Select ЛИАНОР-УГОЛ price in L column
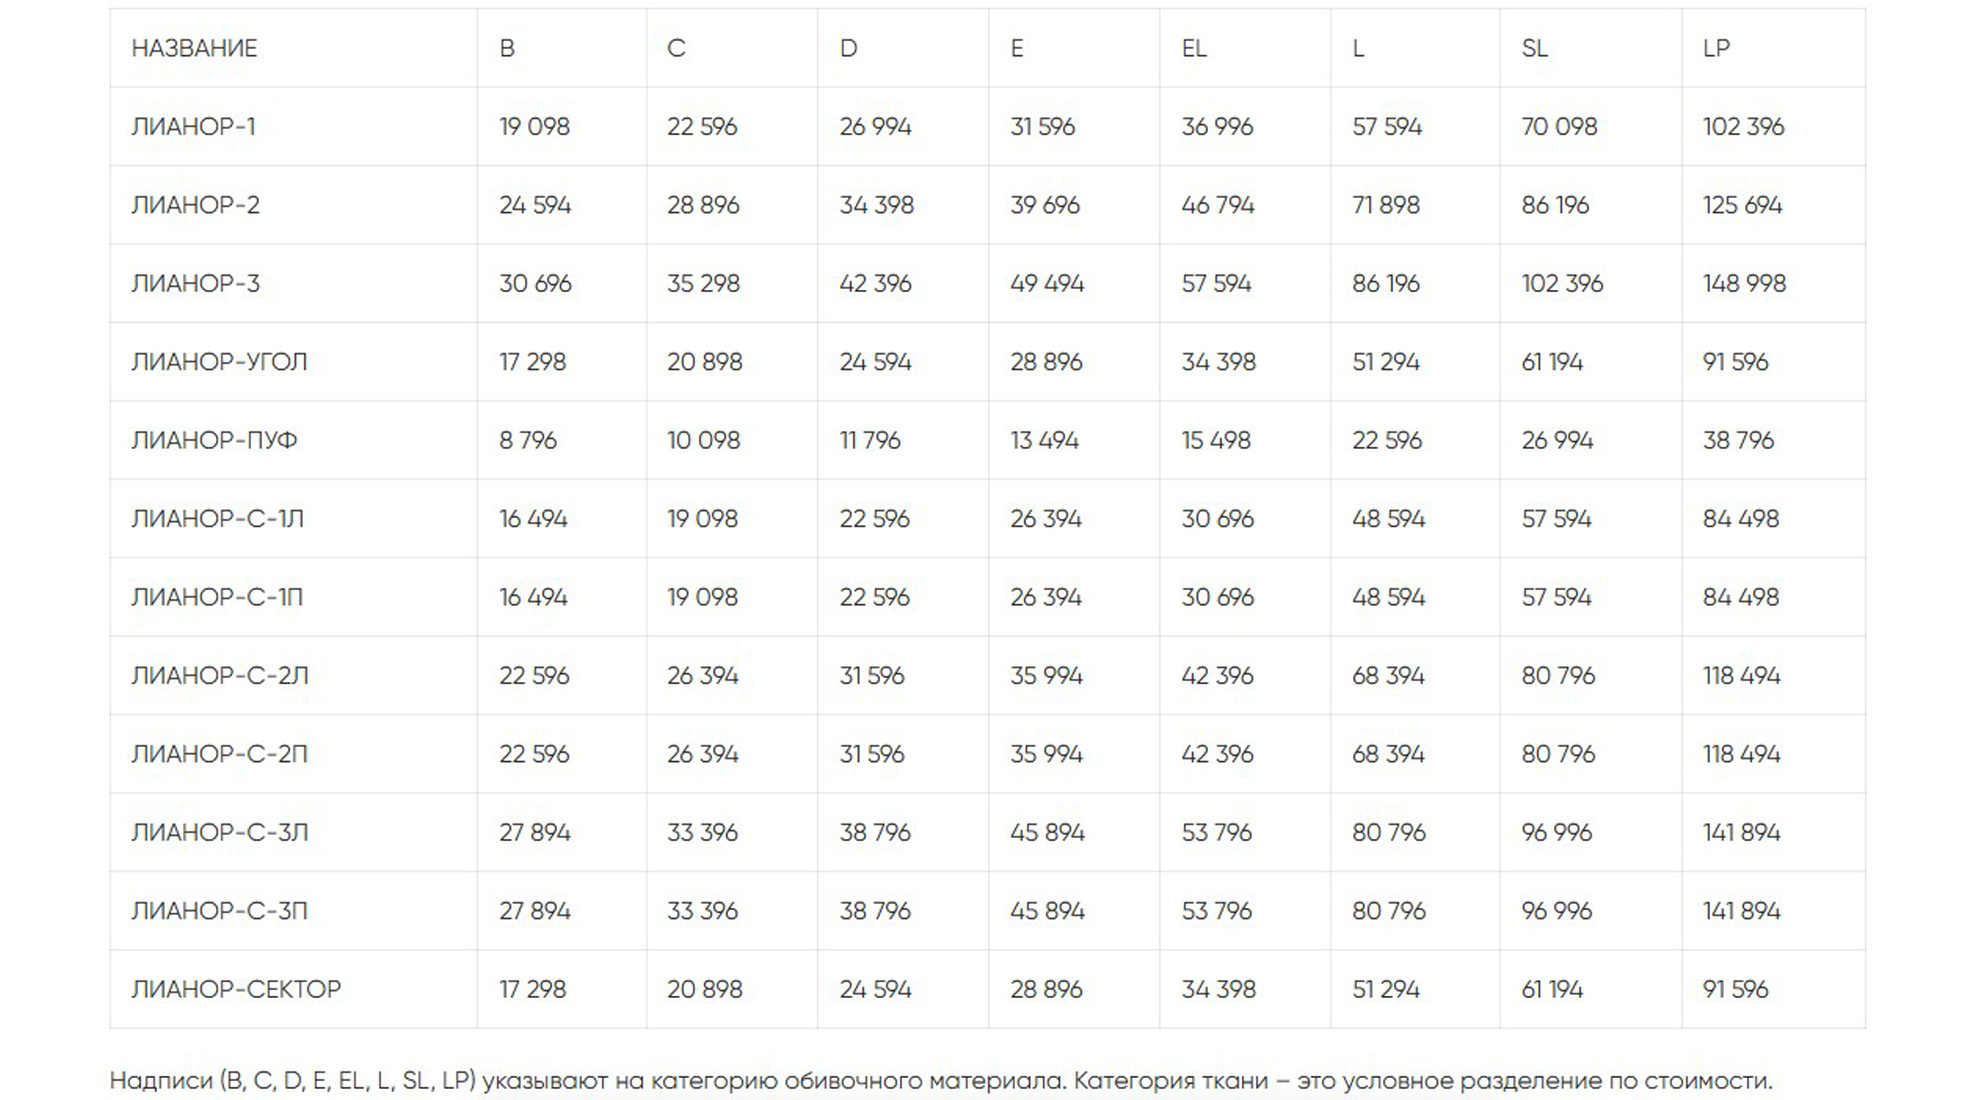Image resolution: width=1976 pixels, height=1100 pixels. (x=1386, y=362)
